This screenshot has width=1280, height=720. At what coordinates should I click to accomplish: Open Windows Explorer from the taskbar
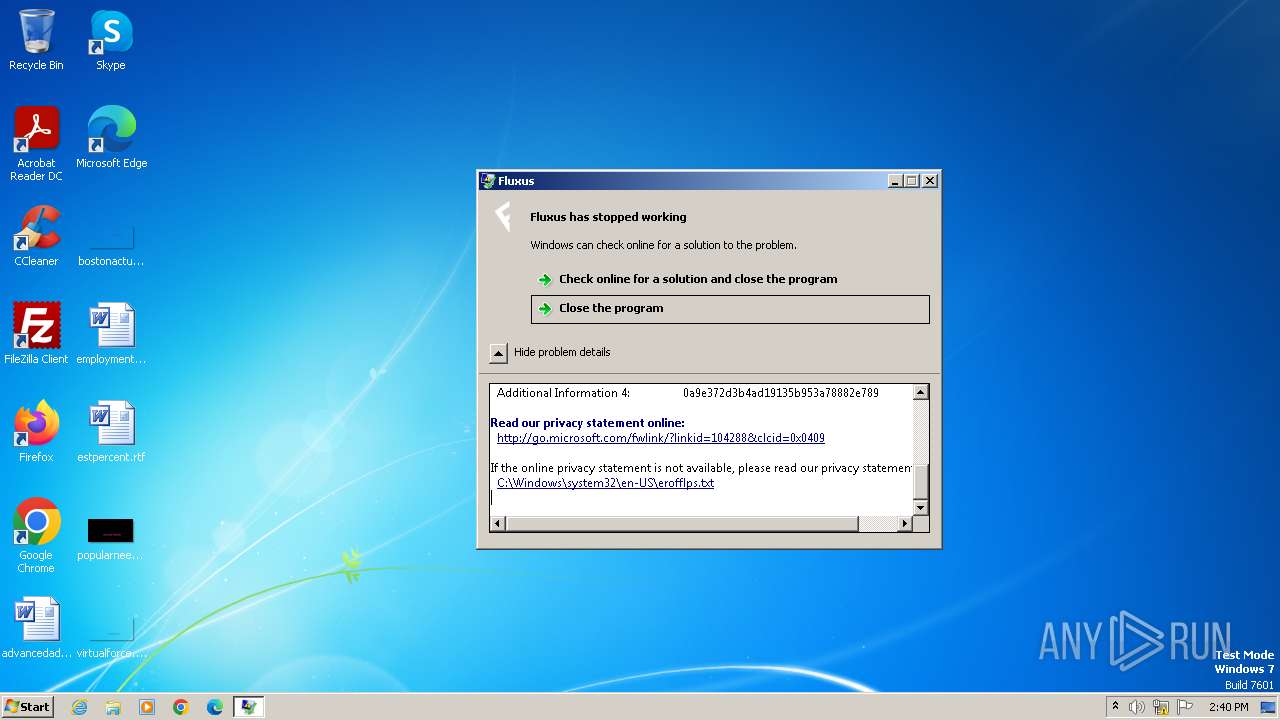tap(113, 707)
